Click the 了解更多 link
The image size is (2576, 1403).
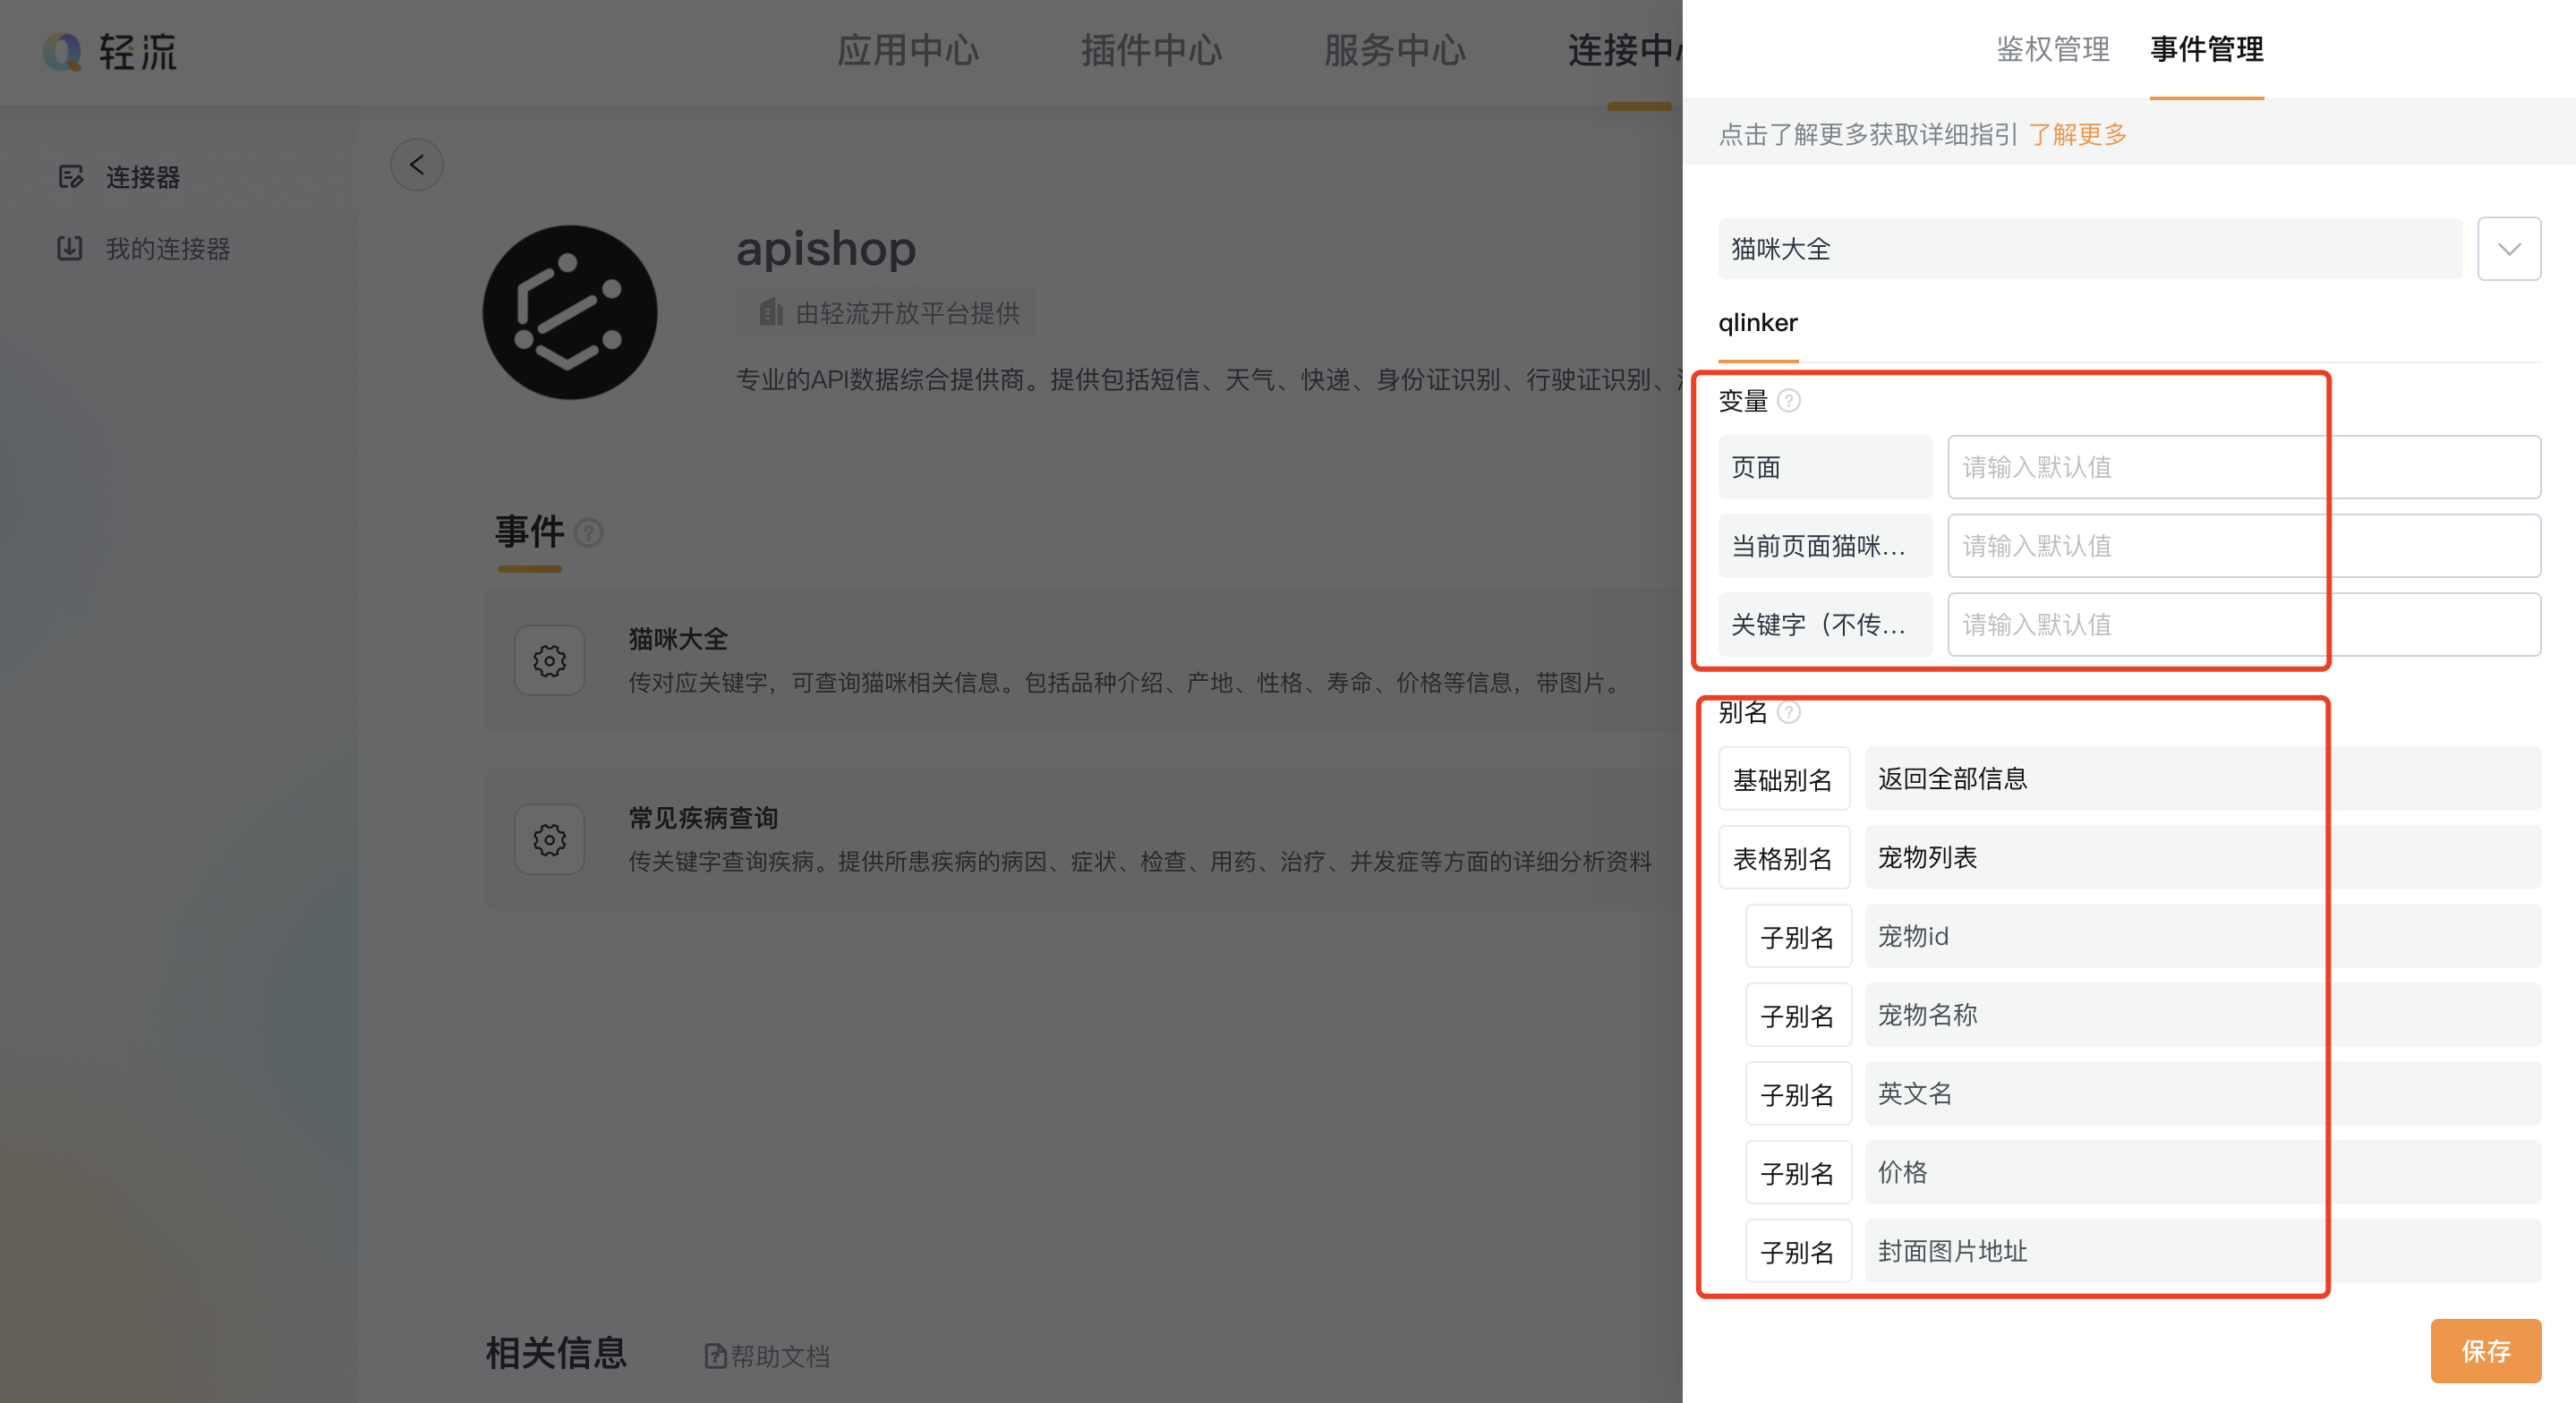2077,135
